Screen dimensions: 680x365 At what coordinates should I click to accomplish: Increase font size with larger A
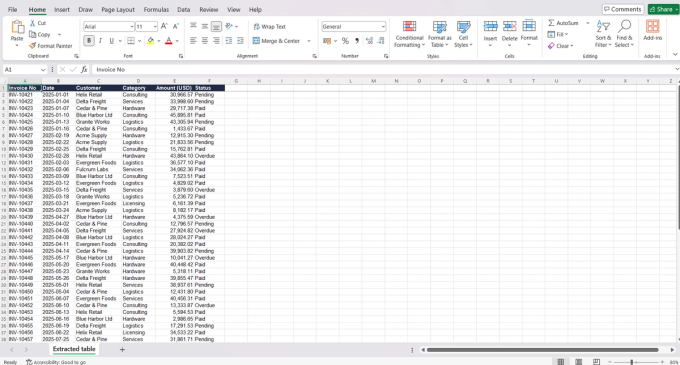164,26
